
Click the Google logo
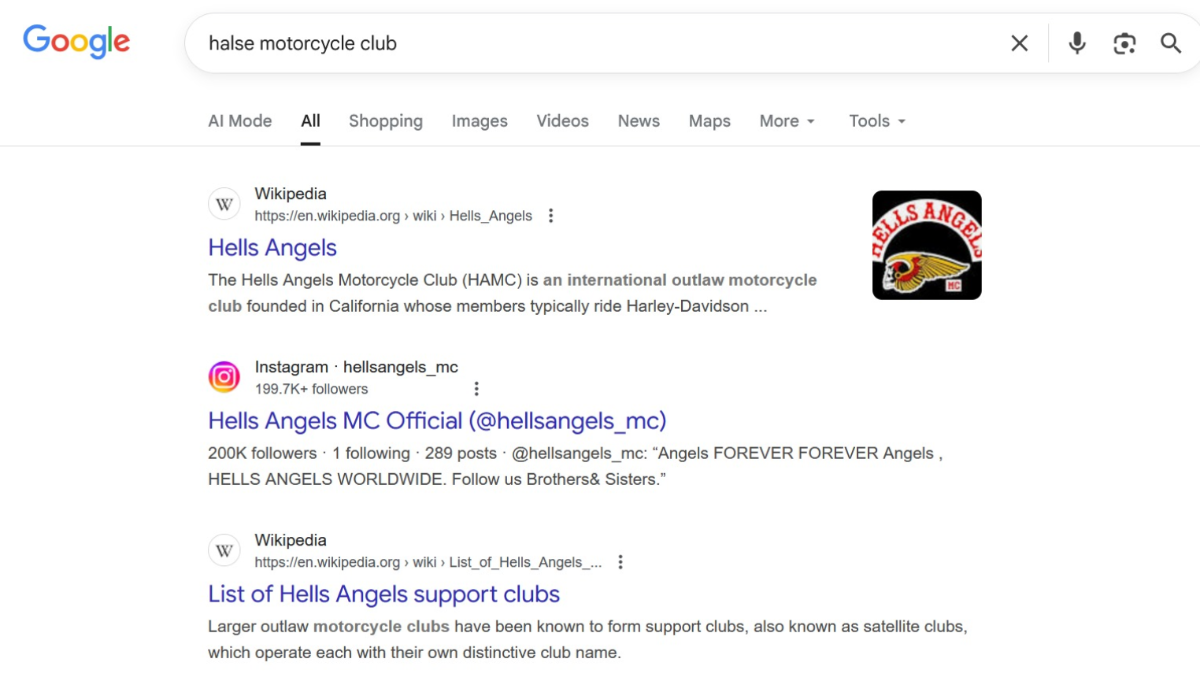pyautogui.click(x=77, y=42)
